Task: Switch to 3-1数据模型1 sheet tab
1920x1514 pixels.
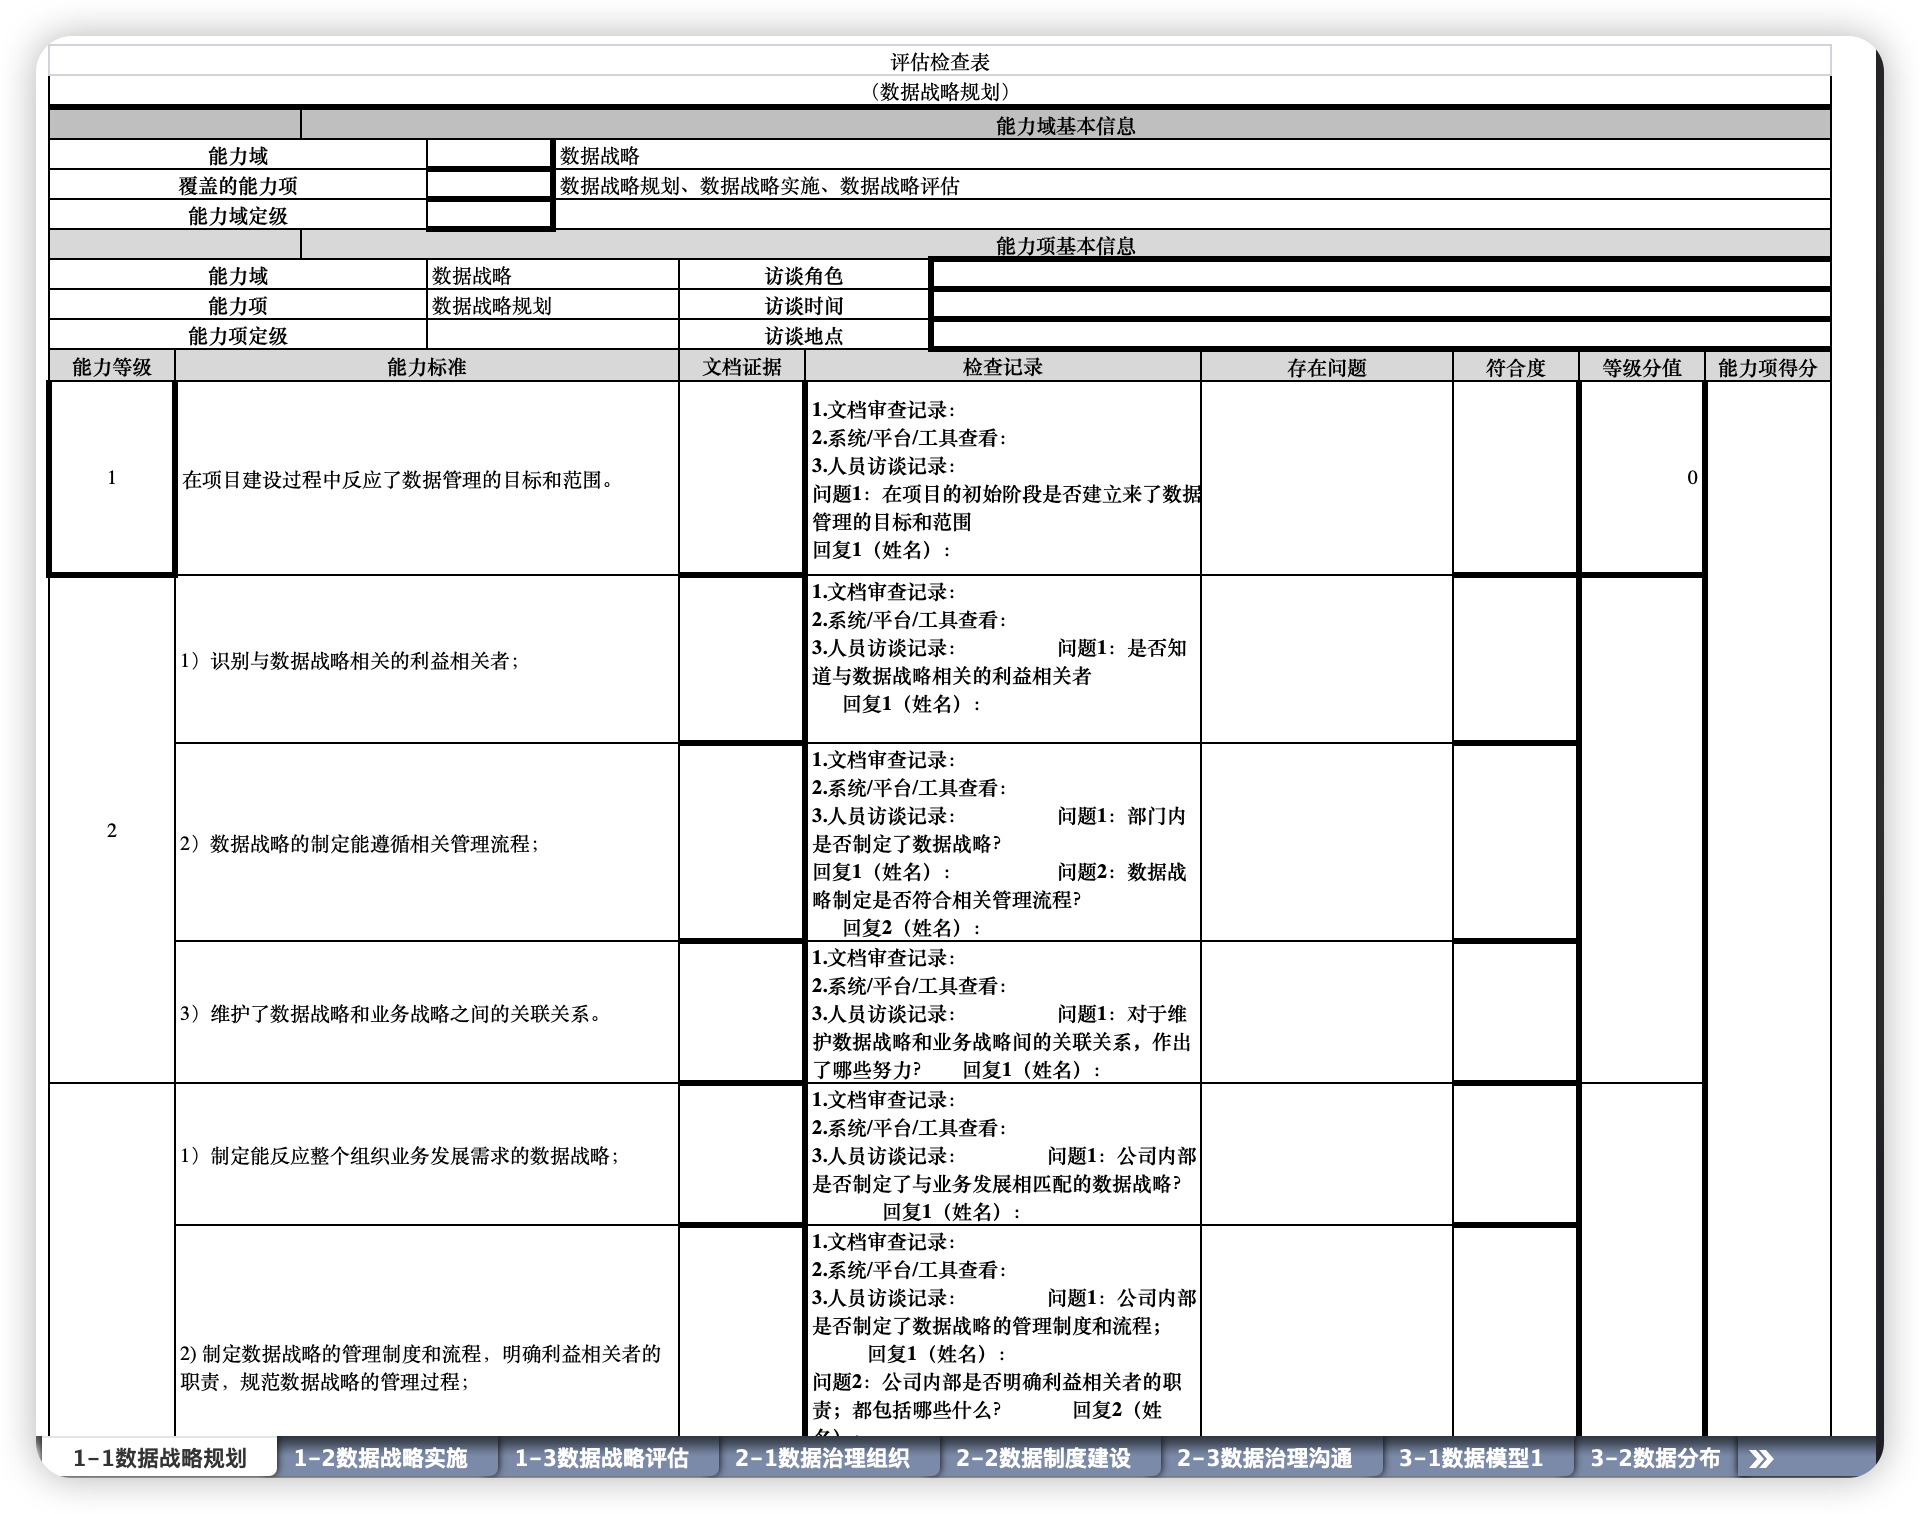Action: click(1470, 1458)
